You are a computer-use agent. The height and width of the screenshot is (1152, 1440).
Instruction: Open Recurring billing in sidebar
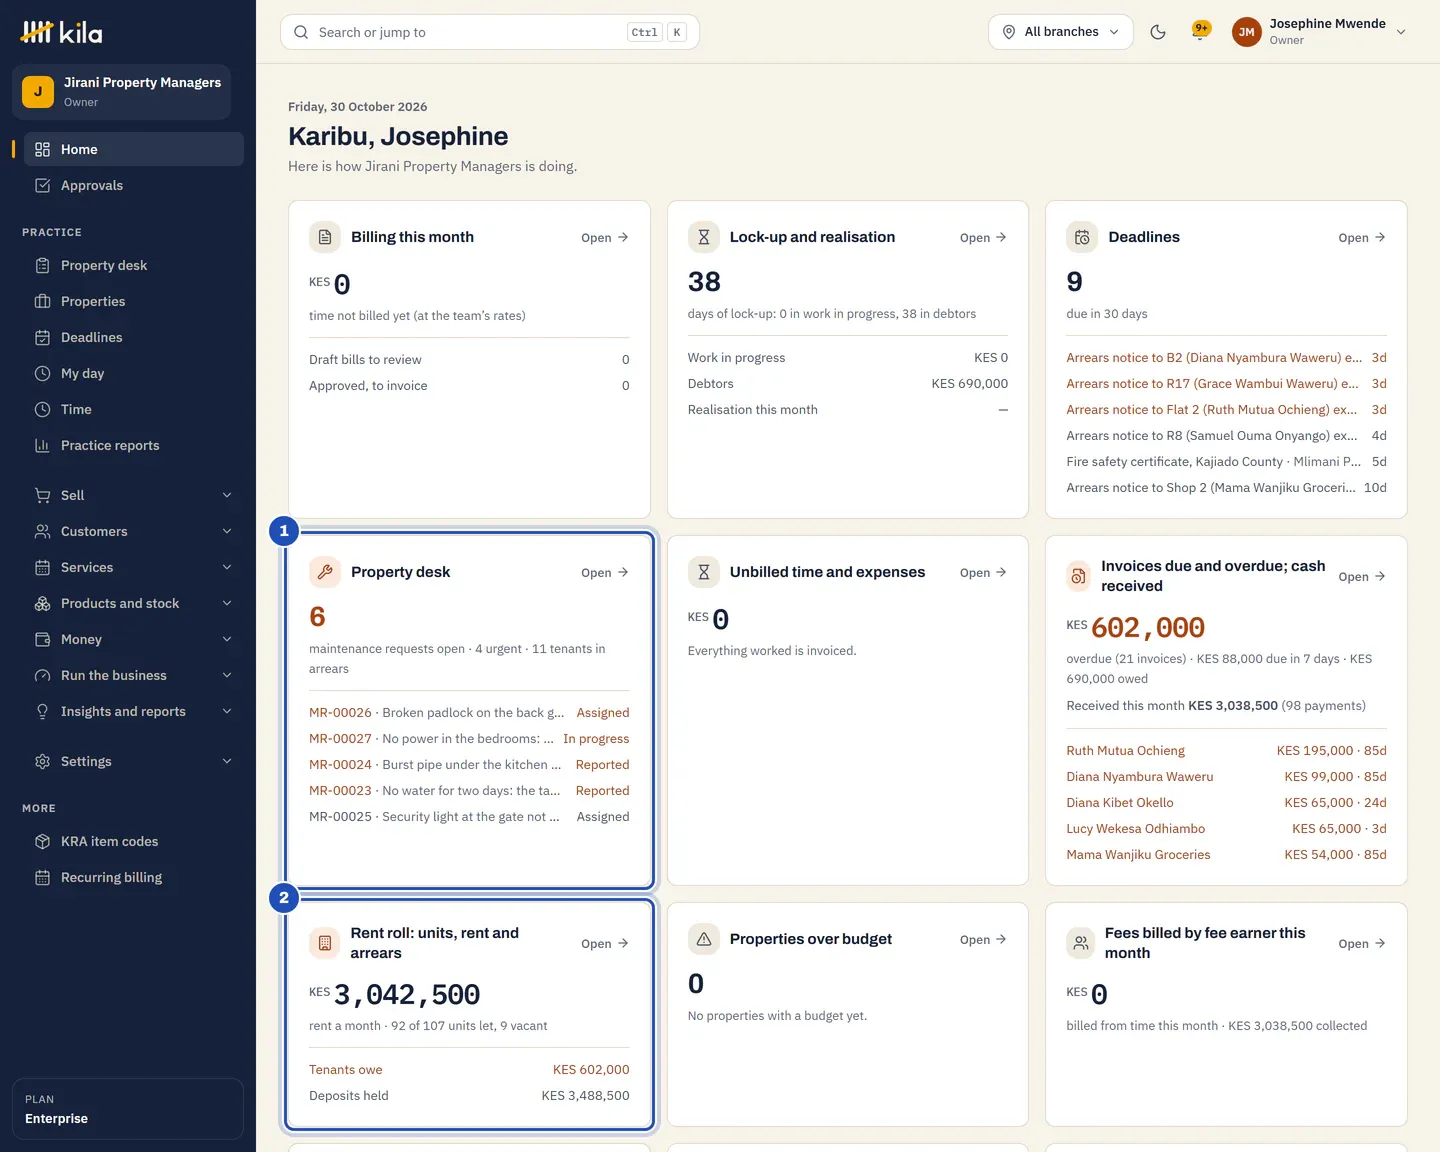pos(133,877)
